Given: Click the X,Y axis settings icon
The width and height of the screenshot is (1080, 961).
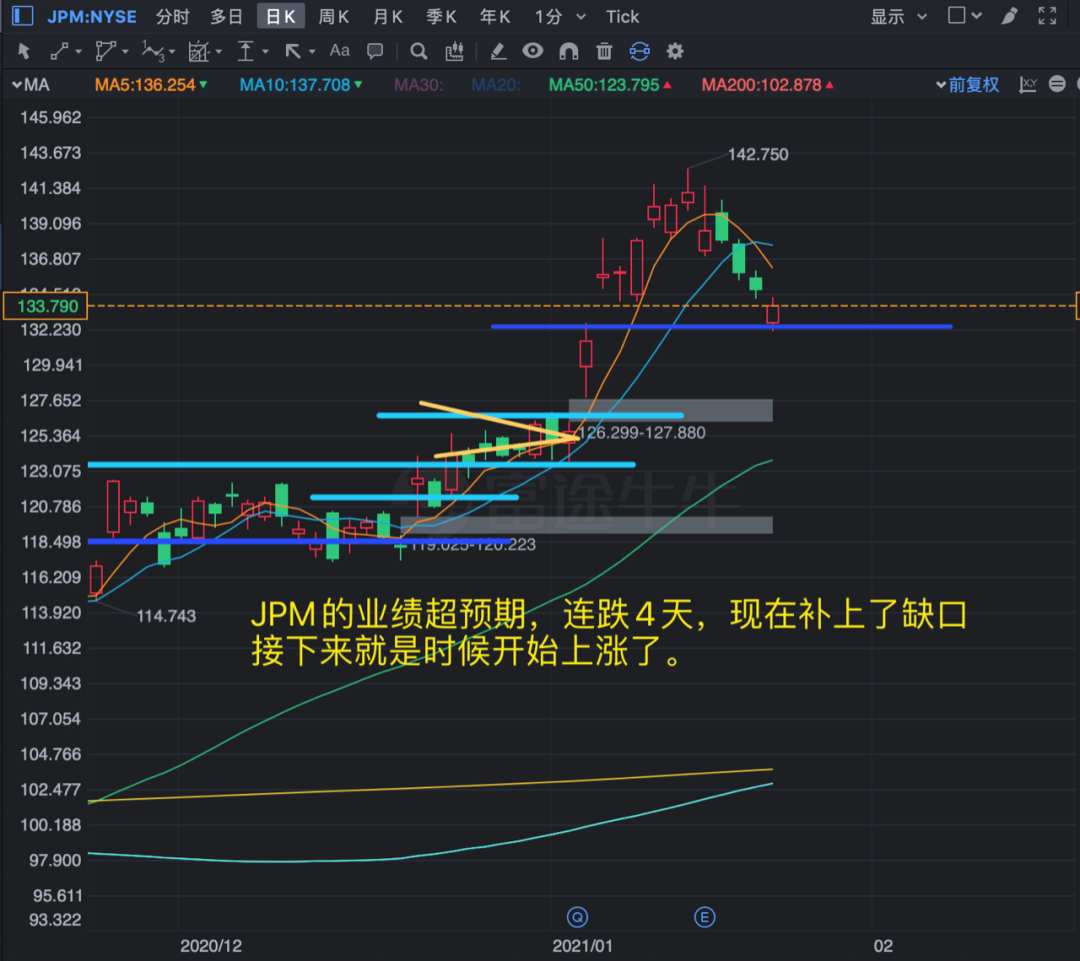Looking at the screenshot, I should pyautogui.click(x=1028, y=85).
